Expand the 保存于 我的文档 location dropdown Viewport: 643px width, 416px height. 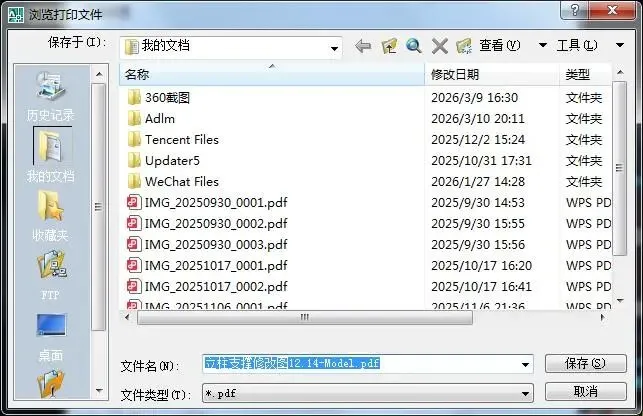[334, 48]
